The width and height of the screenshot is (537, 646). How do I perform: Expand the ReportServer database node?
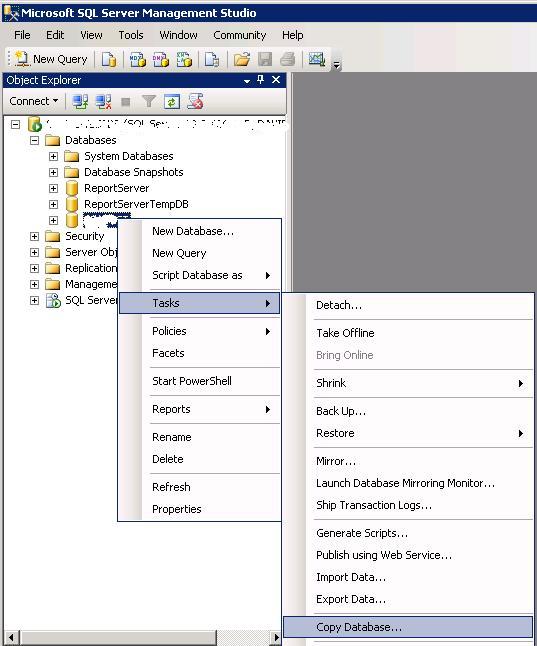click(53, 188)
